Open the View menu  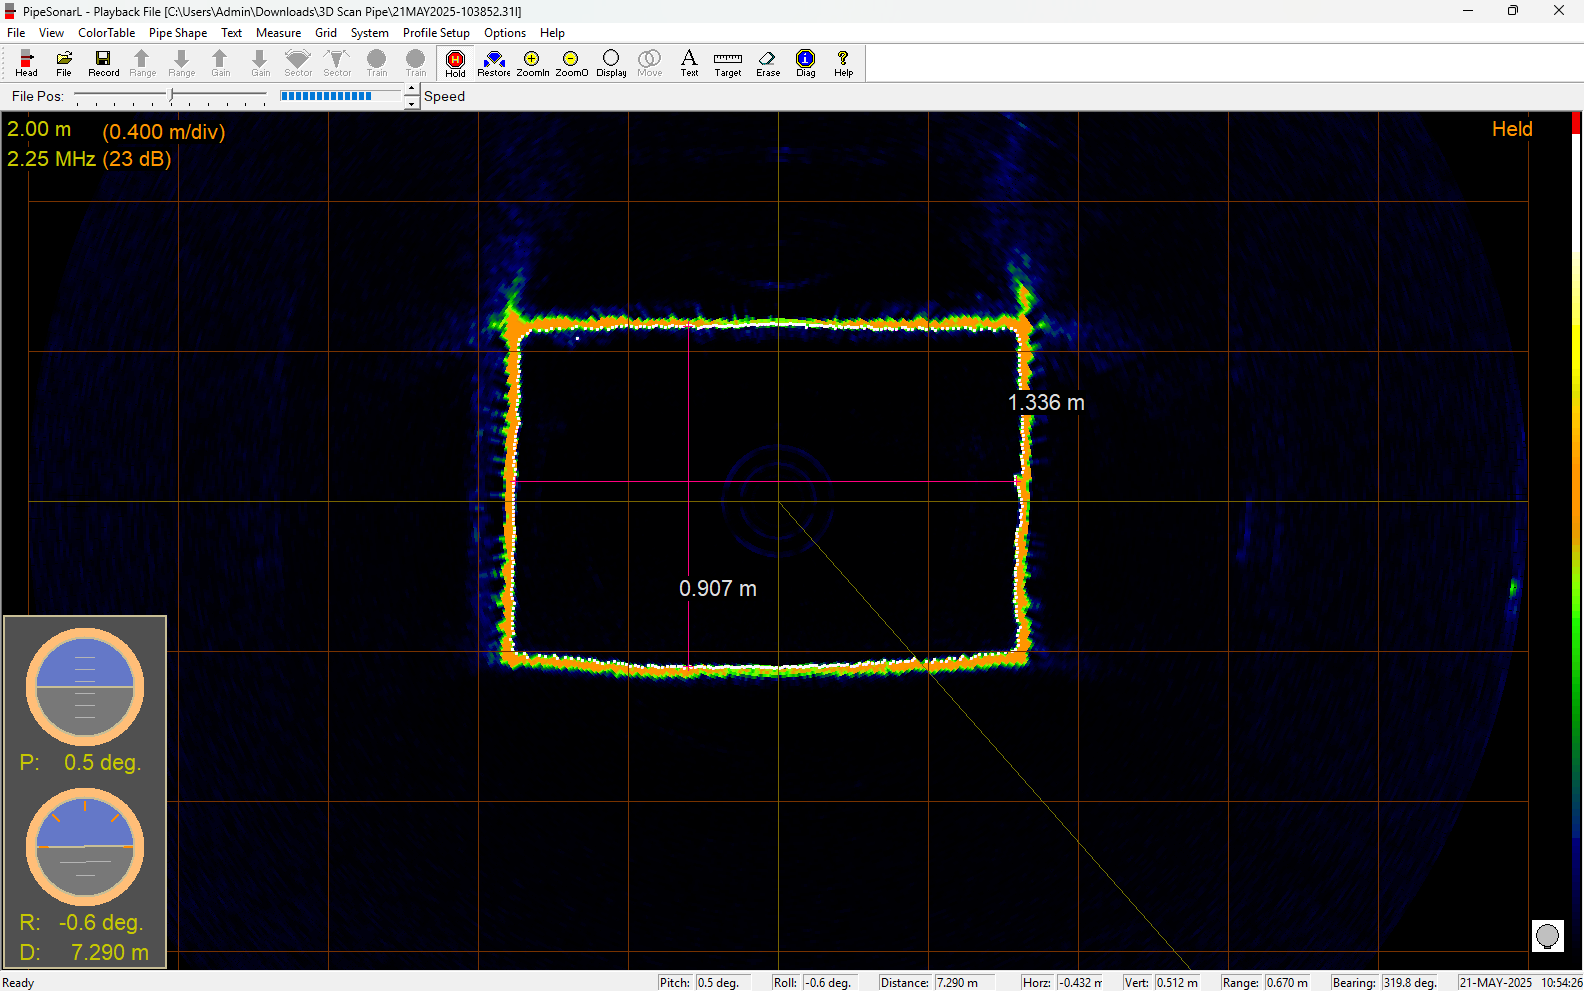[x=51, y=33]
